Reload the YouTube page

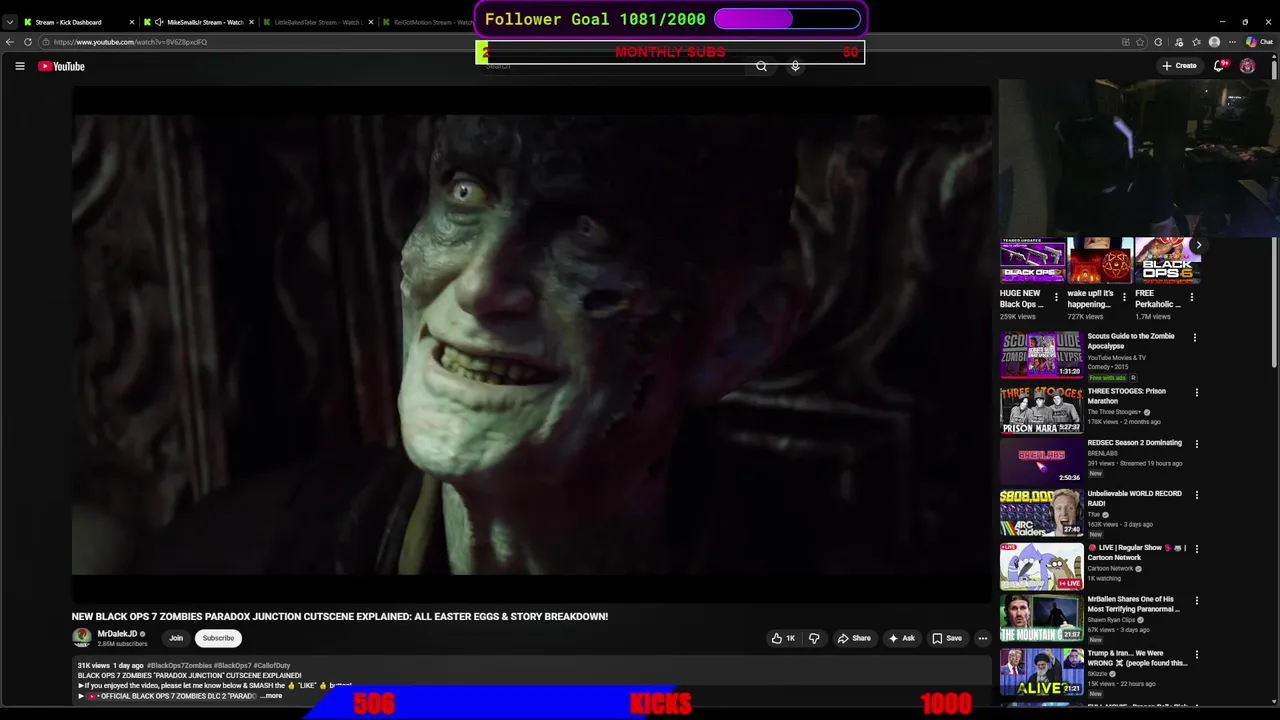[28, 42]
